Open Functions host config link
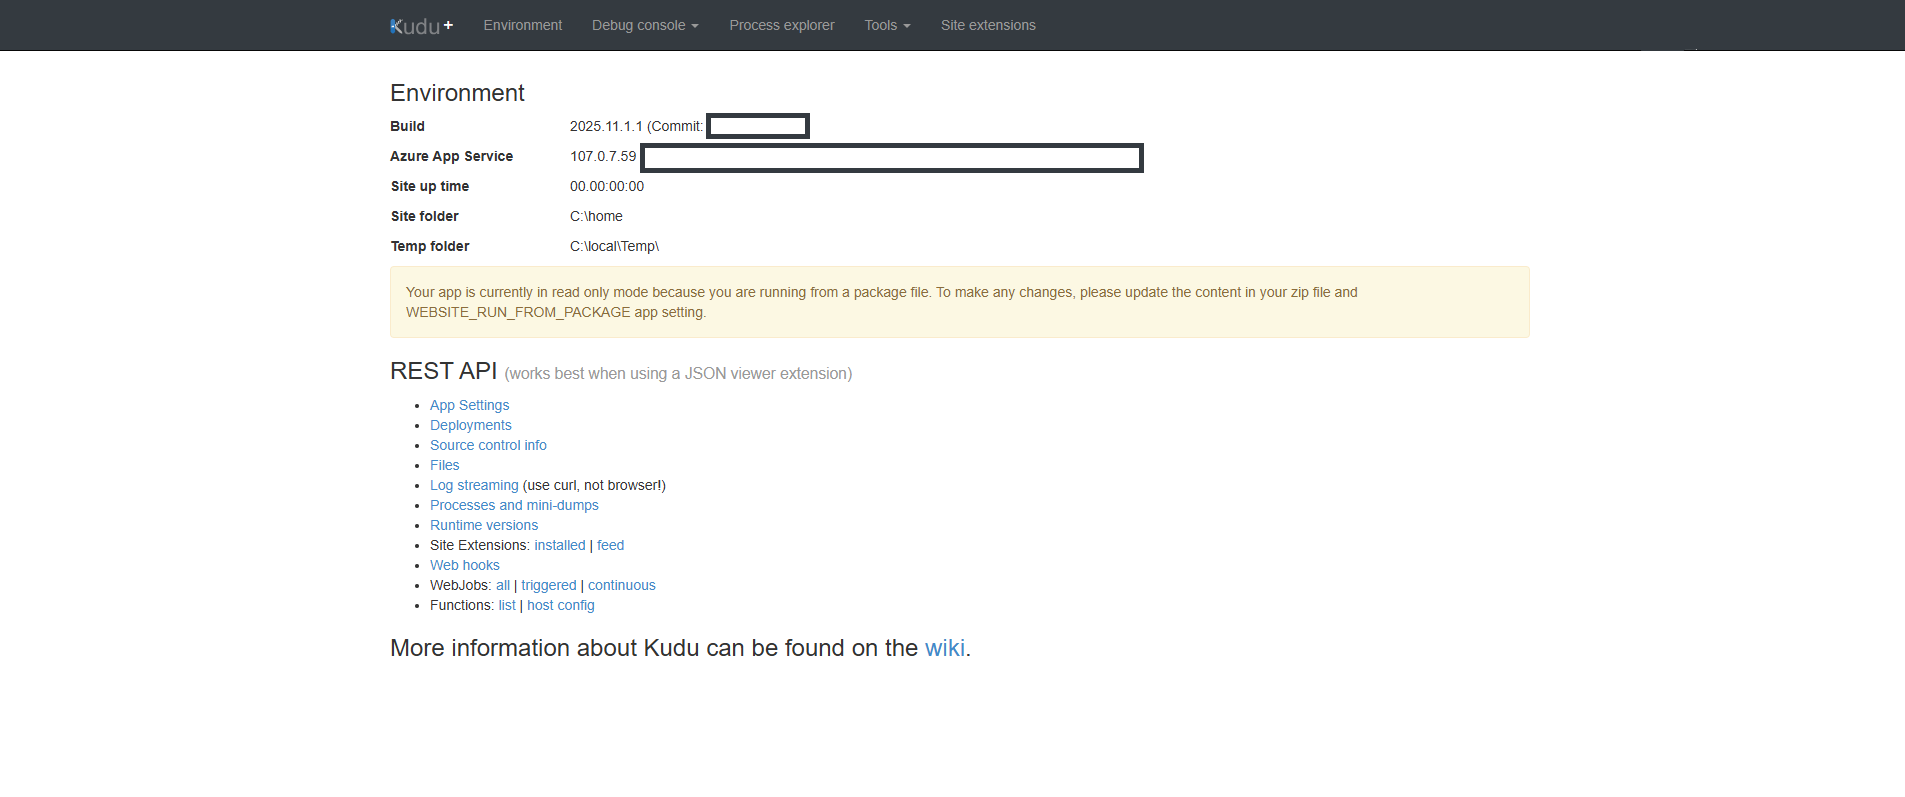 (560, 605)
